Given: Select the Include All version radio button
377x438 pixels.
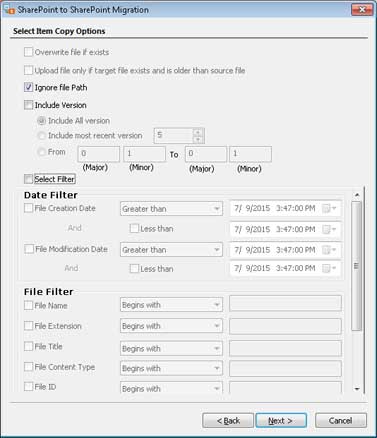Looking at the screenshot, I should click(x=42, y=121).
